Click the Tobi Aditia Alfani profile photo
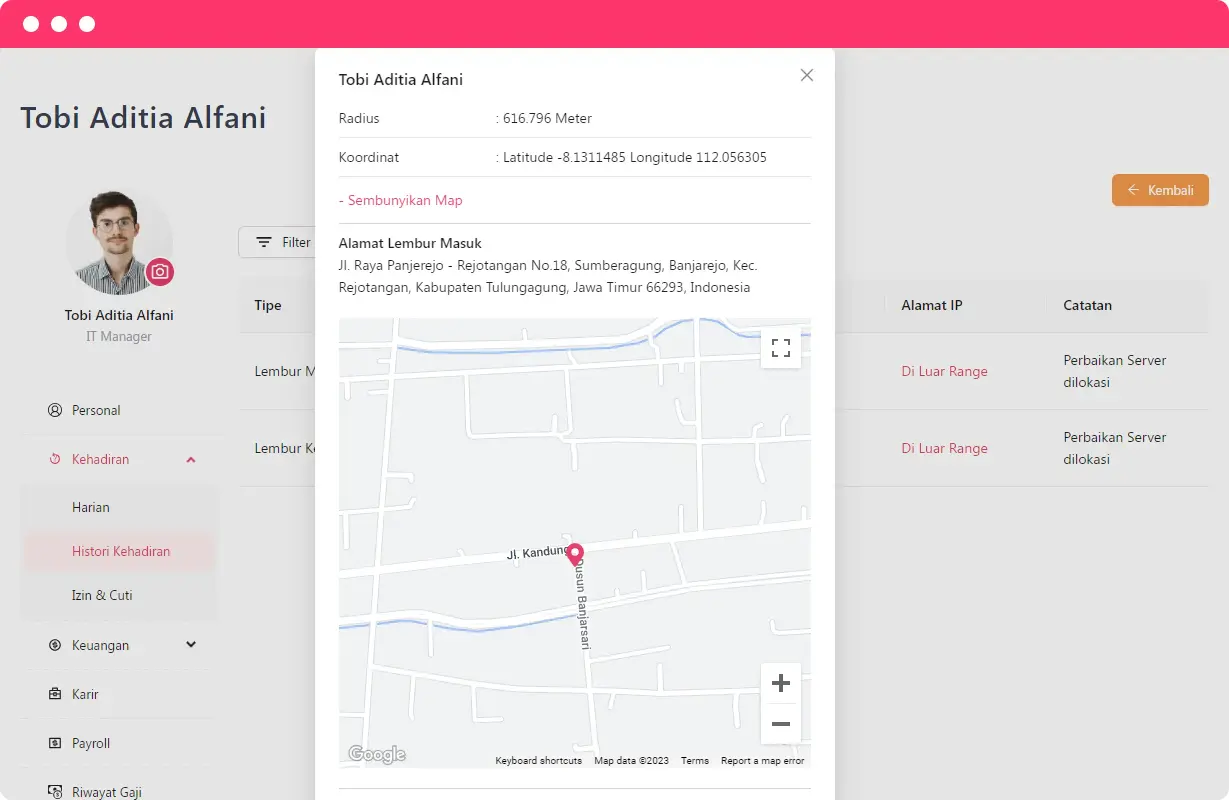 pos(120,243)
